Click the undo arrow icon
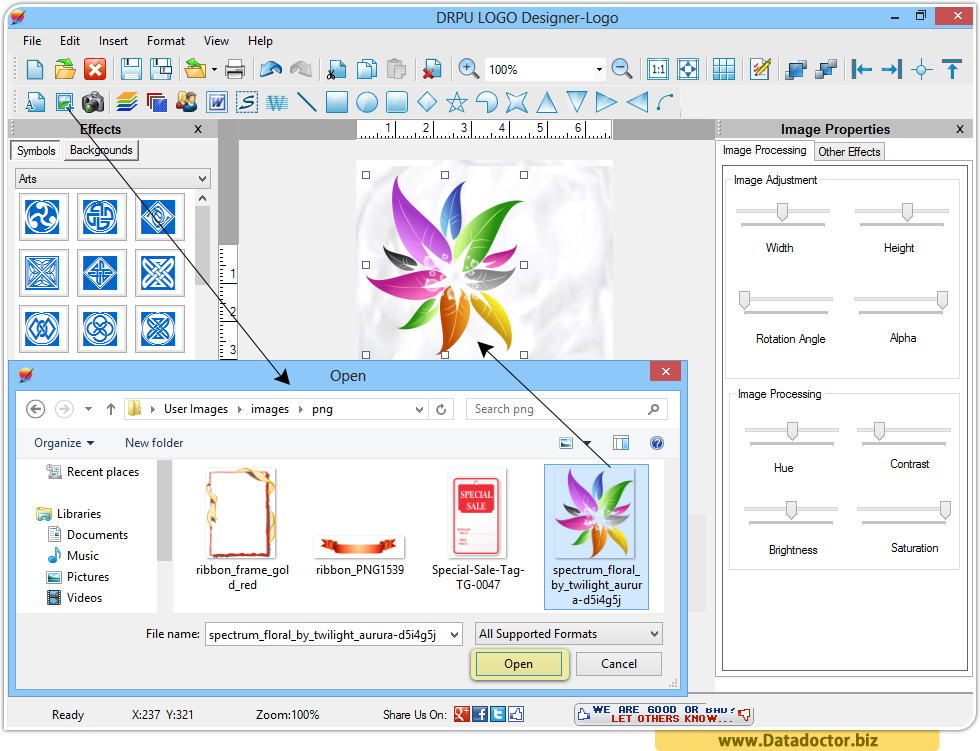This screenshot has width=980, height=751. pyautogui.click(x=271, y=69)
